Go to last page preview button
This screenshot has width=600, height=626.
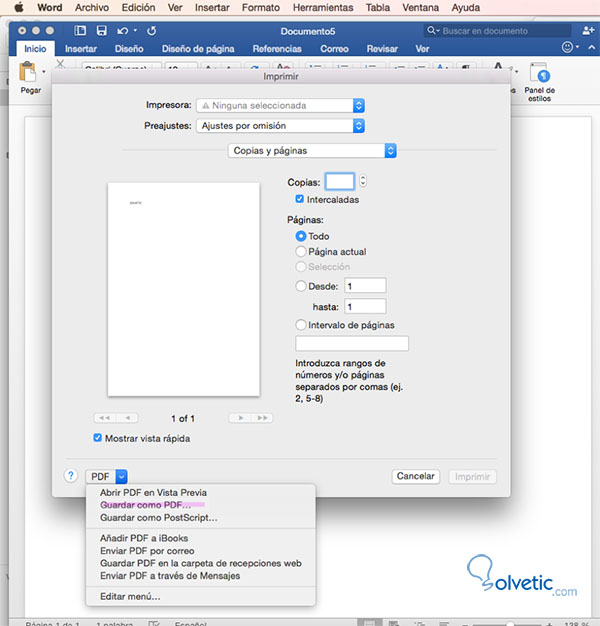pyautogui.click(x=262, y=418)
